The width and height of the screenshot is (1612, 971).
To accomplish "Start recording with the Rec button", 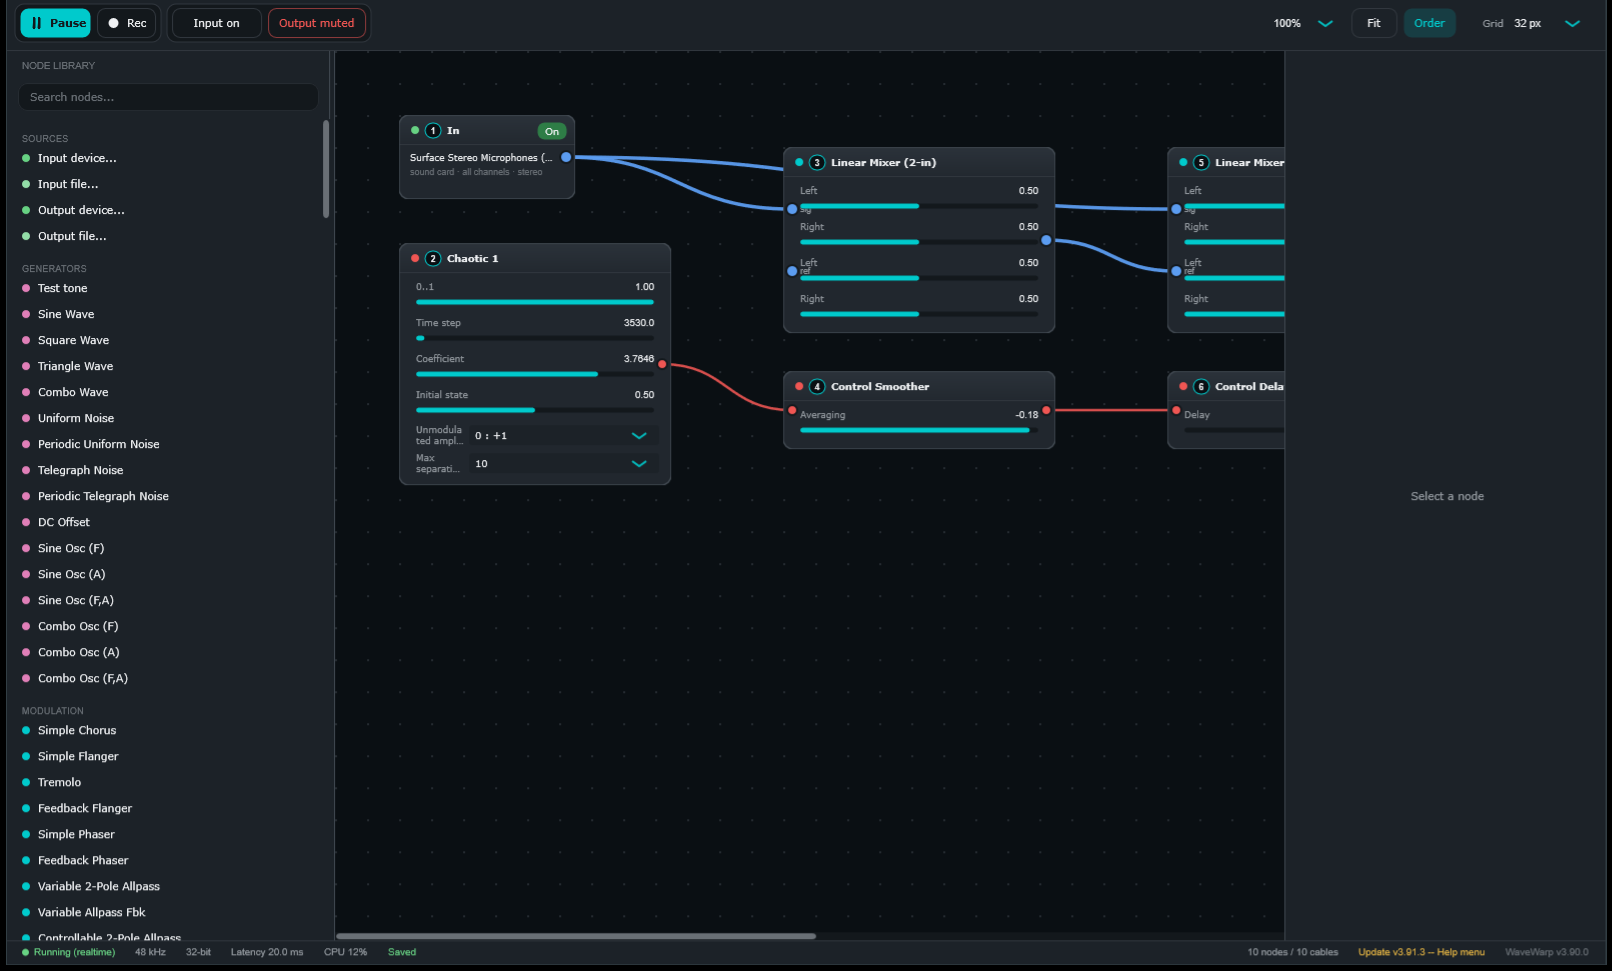I will [x=127, y=23].
